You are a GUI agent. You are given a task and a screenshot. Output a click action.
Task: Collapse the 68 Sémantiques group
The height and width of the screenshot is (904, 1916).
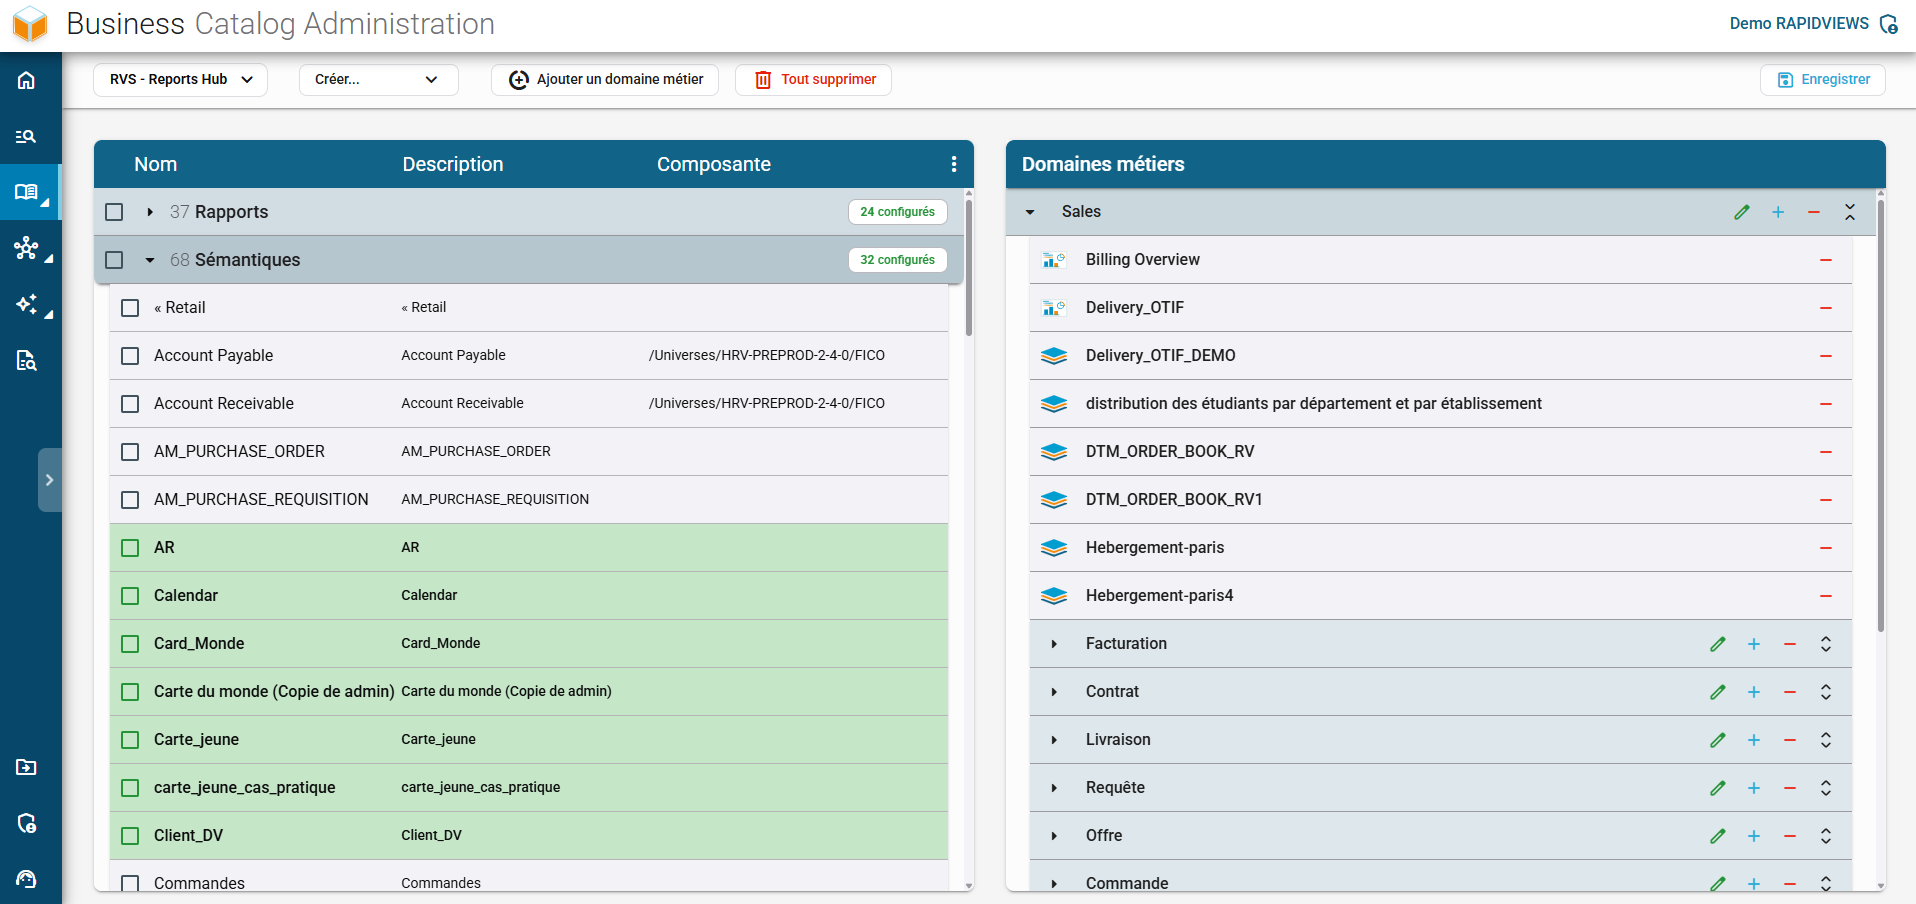pos(150,260)
